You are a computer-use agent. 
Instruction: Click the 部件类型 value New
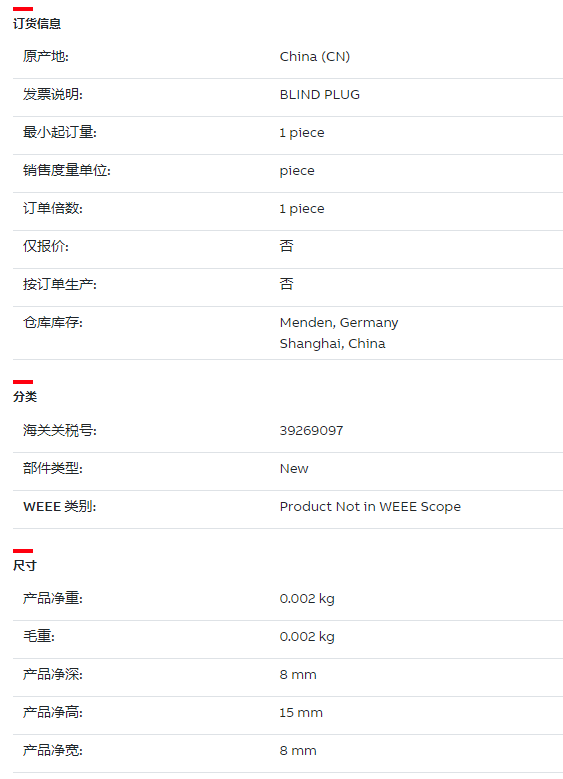click(x=294, y=468)
